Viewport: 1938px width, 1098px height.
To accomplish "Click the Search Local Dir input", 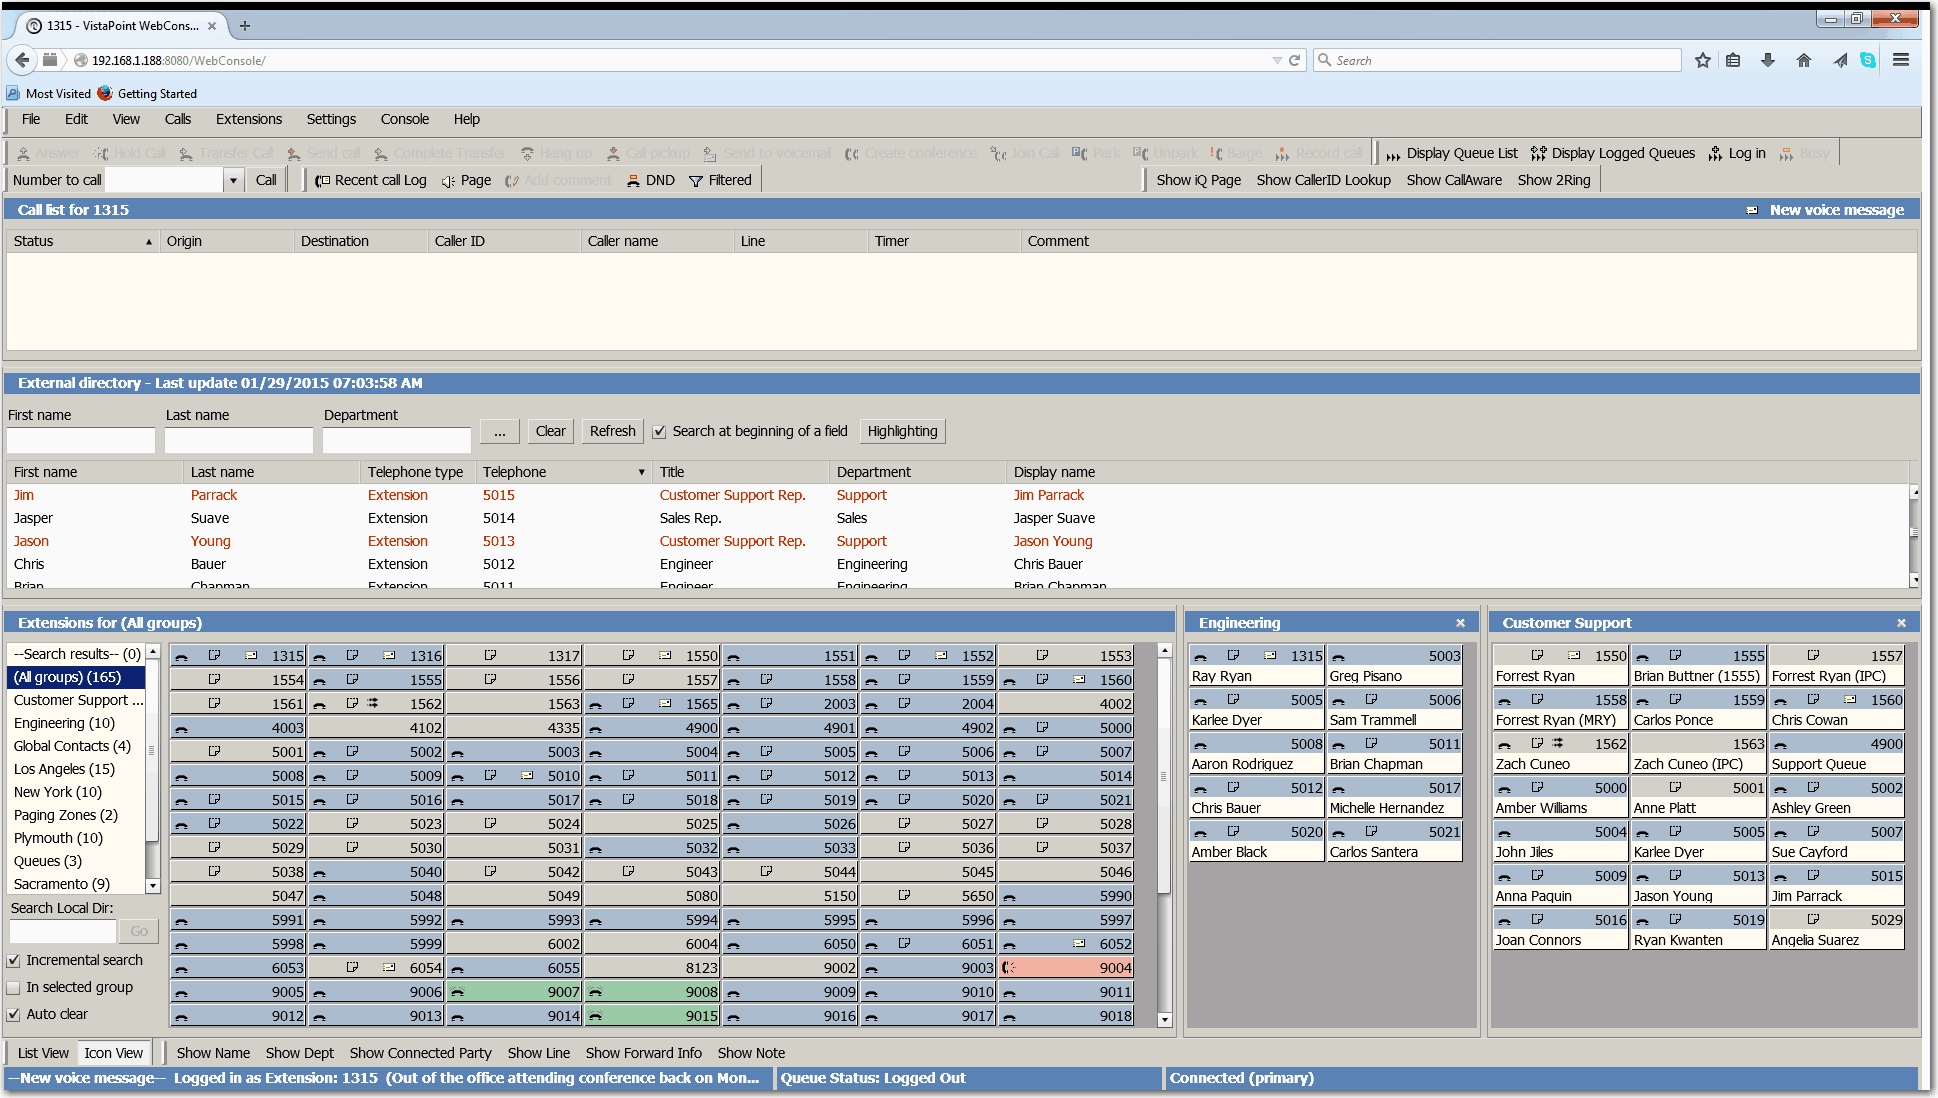I will pyautogui.click(x=63, y=931).
